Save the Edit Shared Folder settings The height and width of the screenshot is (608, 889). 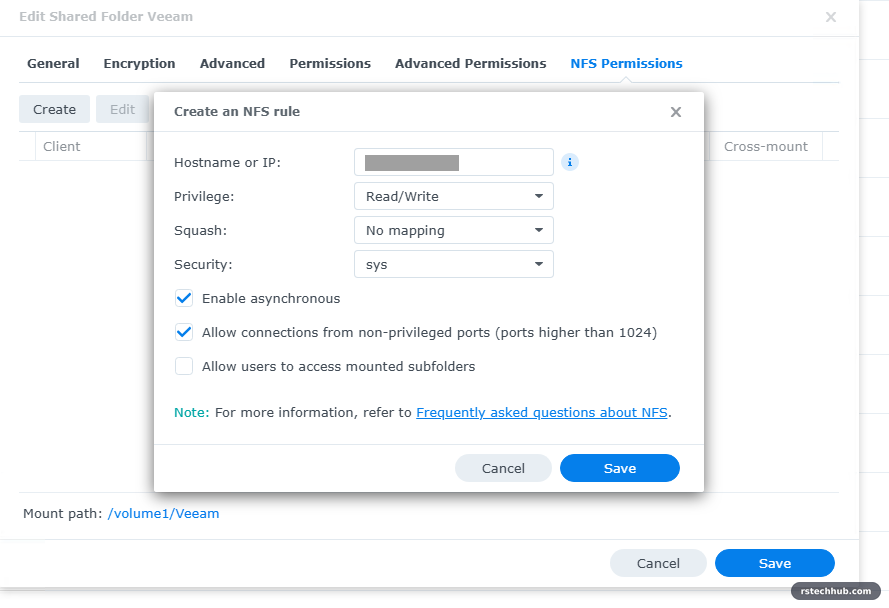coord(775,563)
